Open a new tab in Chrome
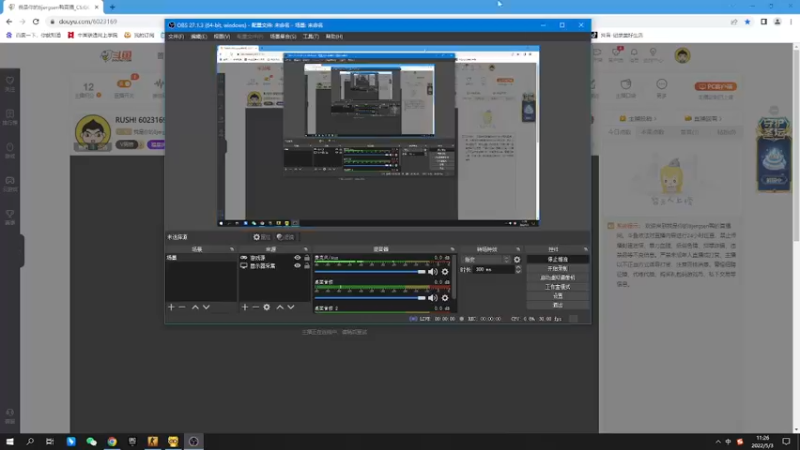Screen dimensions: 800x450 click(x=112, y=7)
